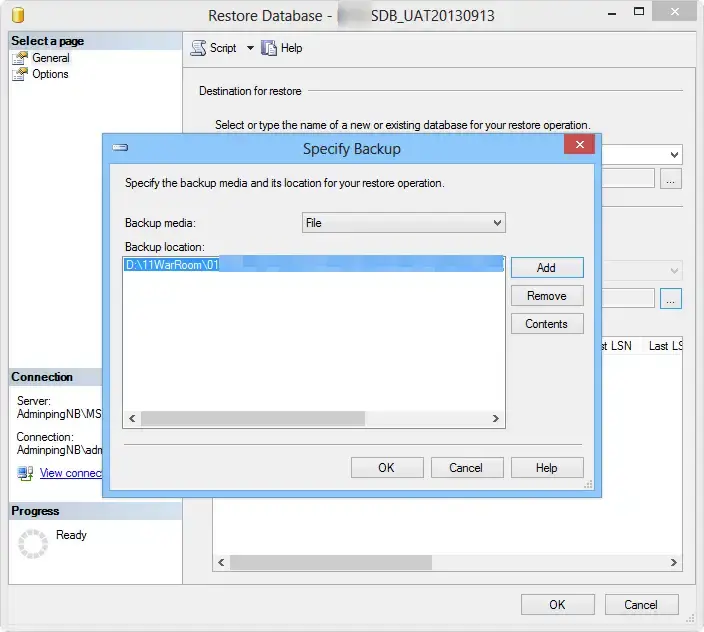Screen dimensions: 704x632
Task: Click the Last LSN column header
Action: click(665, 346)
